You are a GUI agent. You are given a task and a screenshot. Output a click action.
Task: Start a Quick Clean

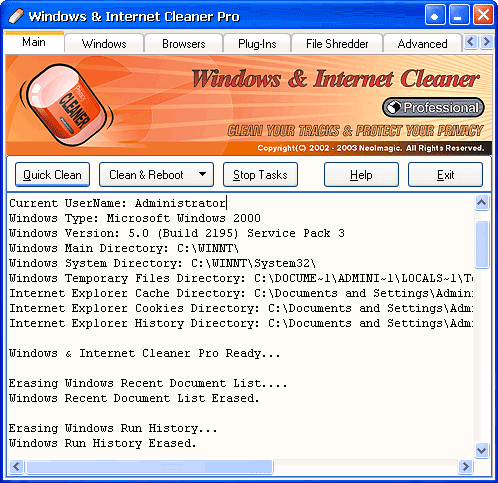pos(52,175)
